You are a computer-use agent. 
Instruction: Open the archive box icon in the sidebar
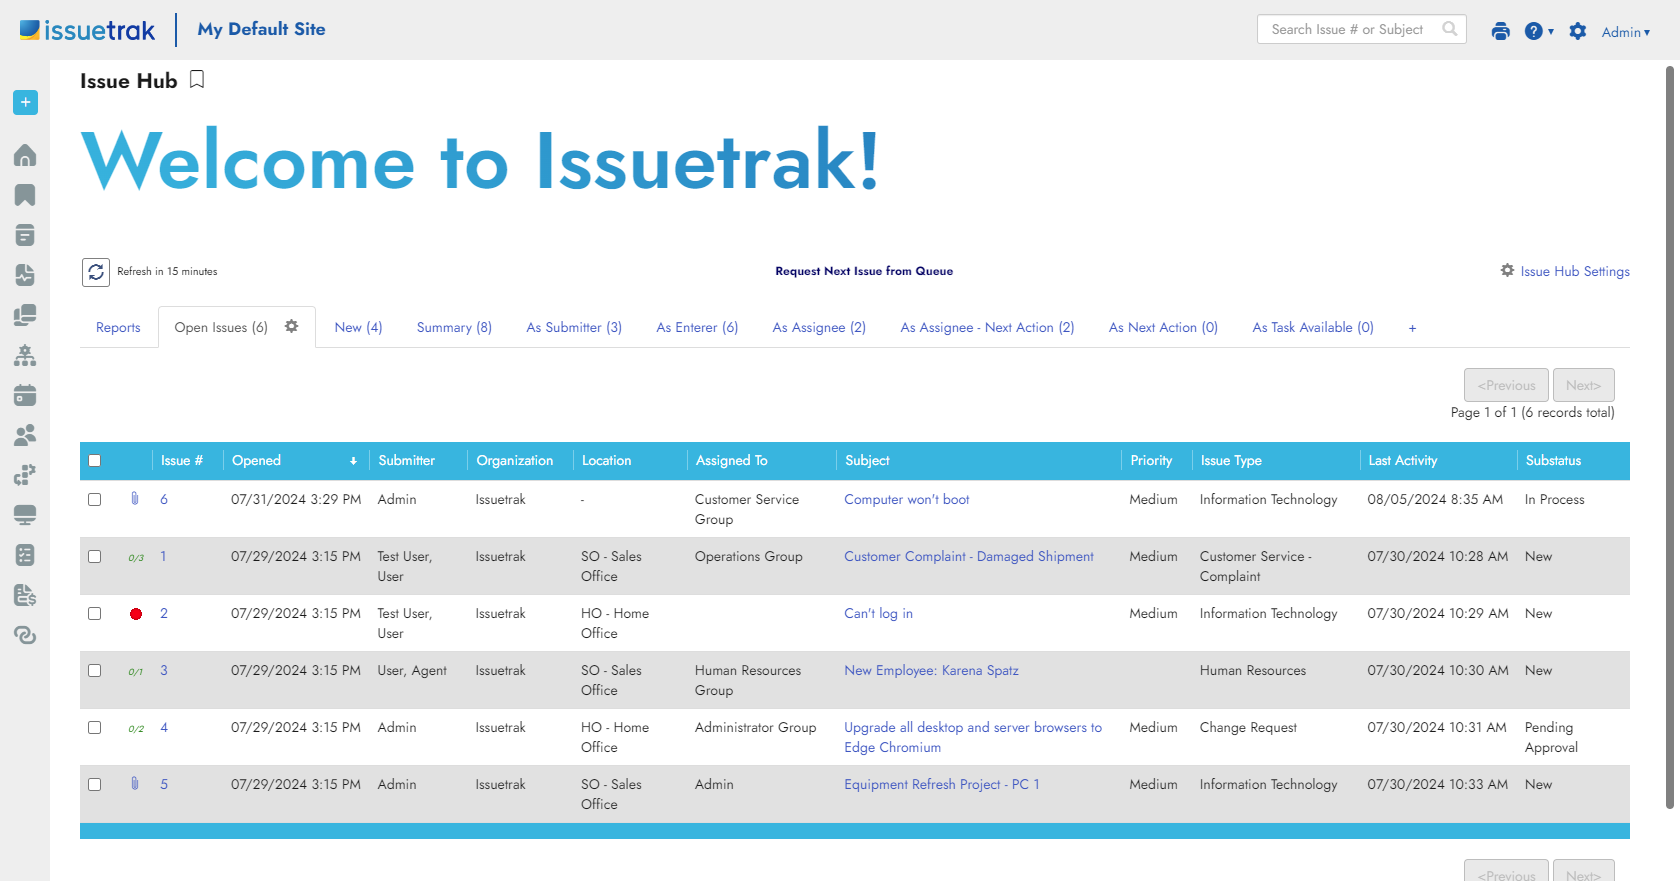point(25,235)
